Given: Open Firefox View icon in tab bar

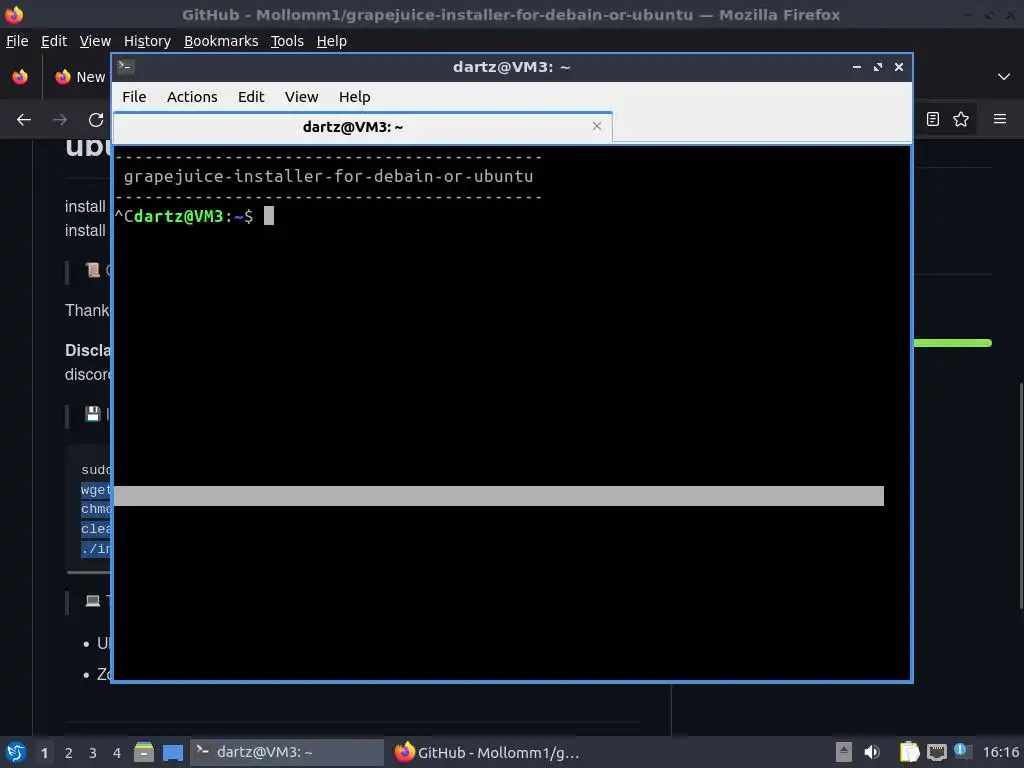Looking at the screenshot, I should (x=20, y=77).
